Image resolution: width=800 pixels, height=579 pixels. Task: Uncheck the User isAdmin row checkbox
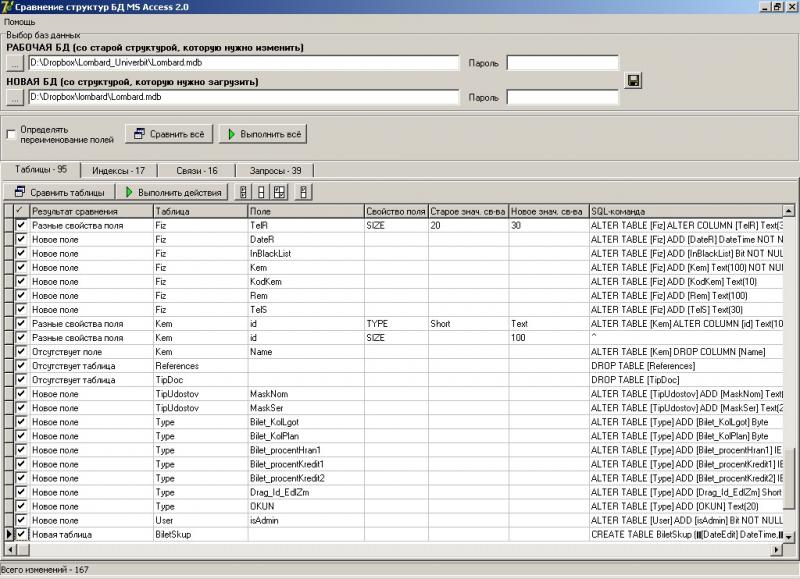[x=21, y=520]
